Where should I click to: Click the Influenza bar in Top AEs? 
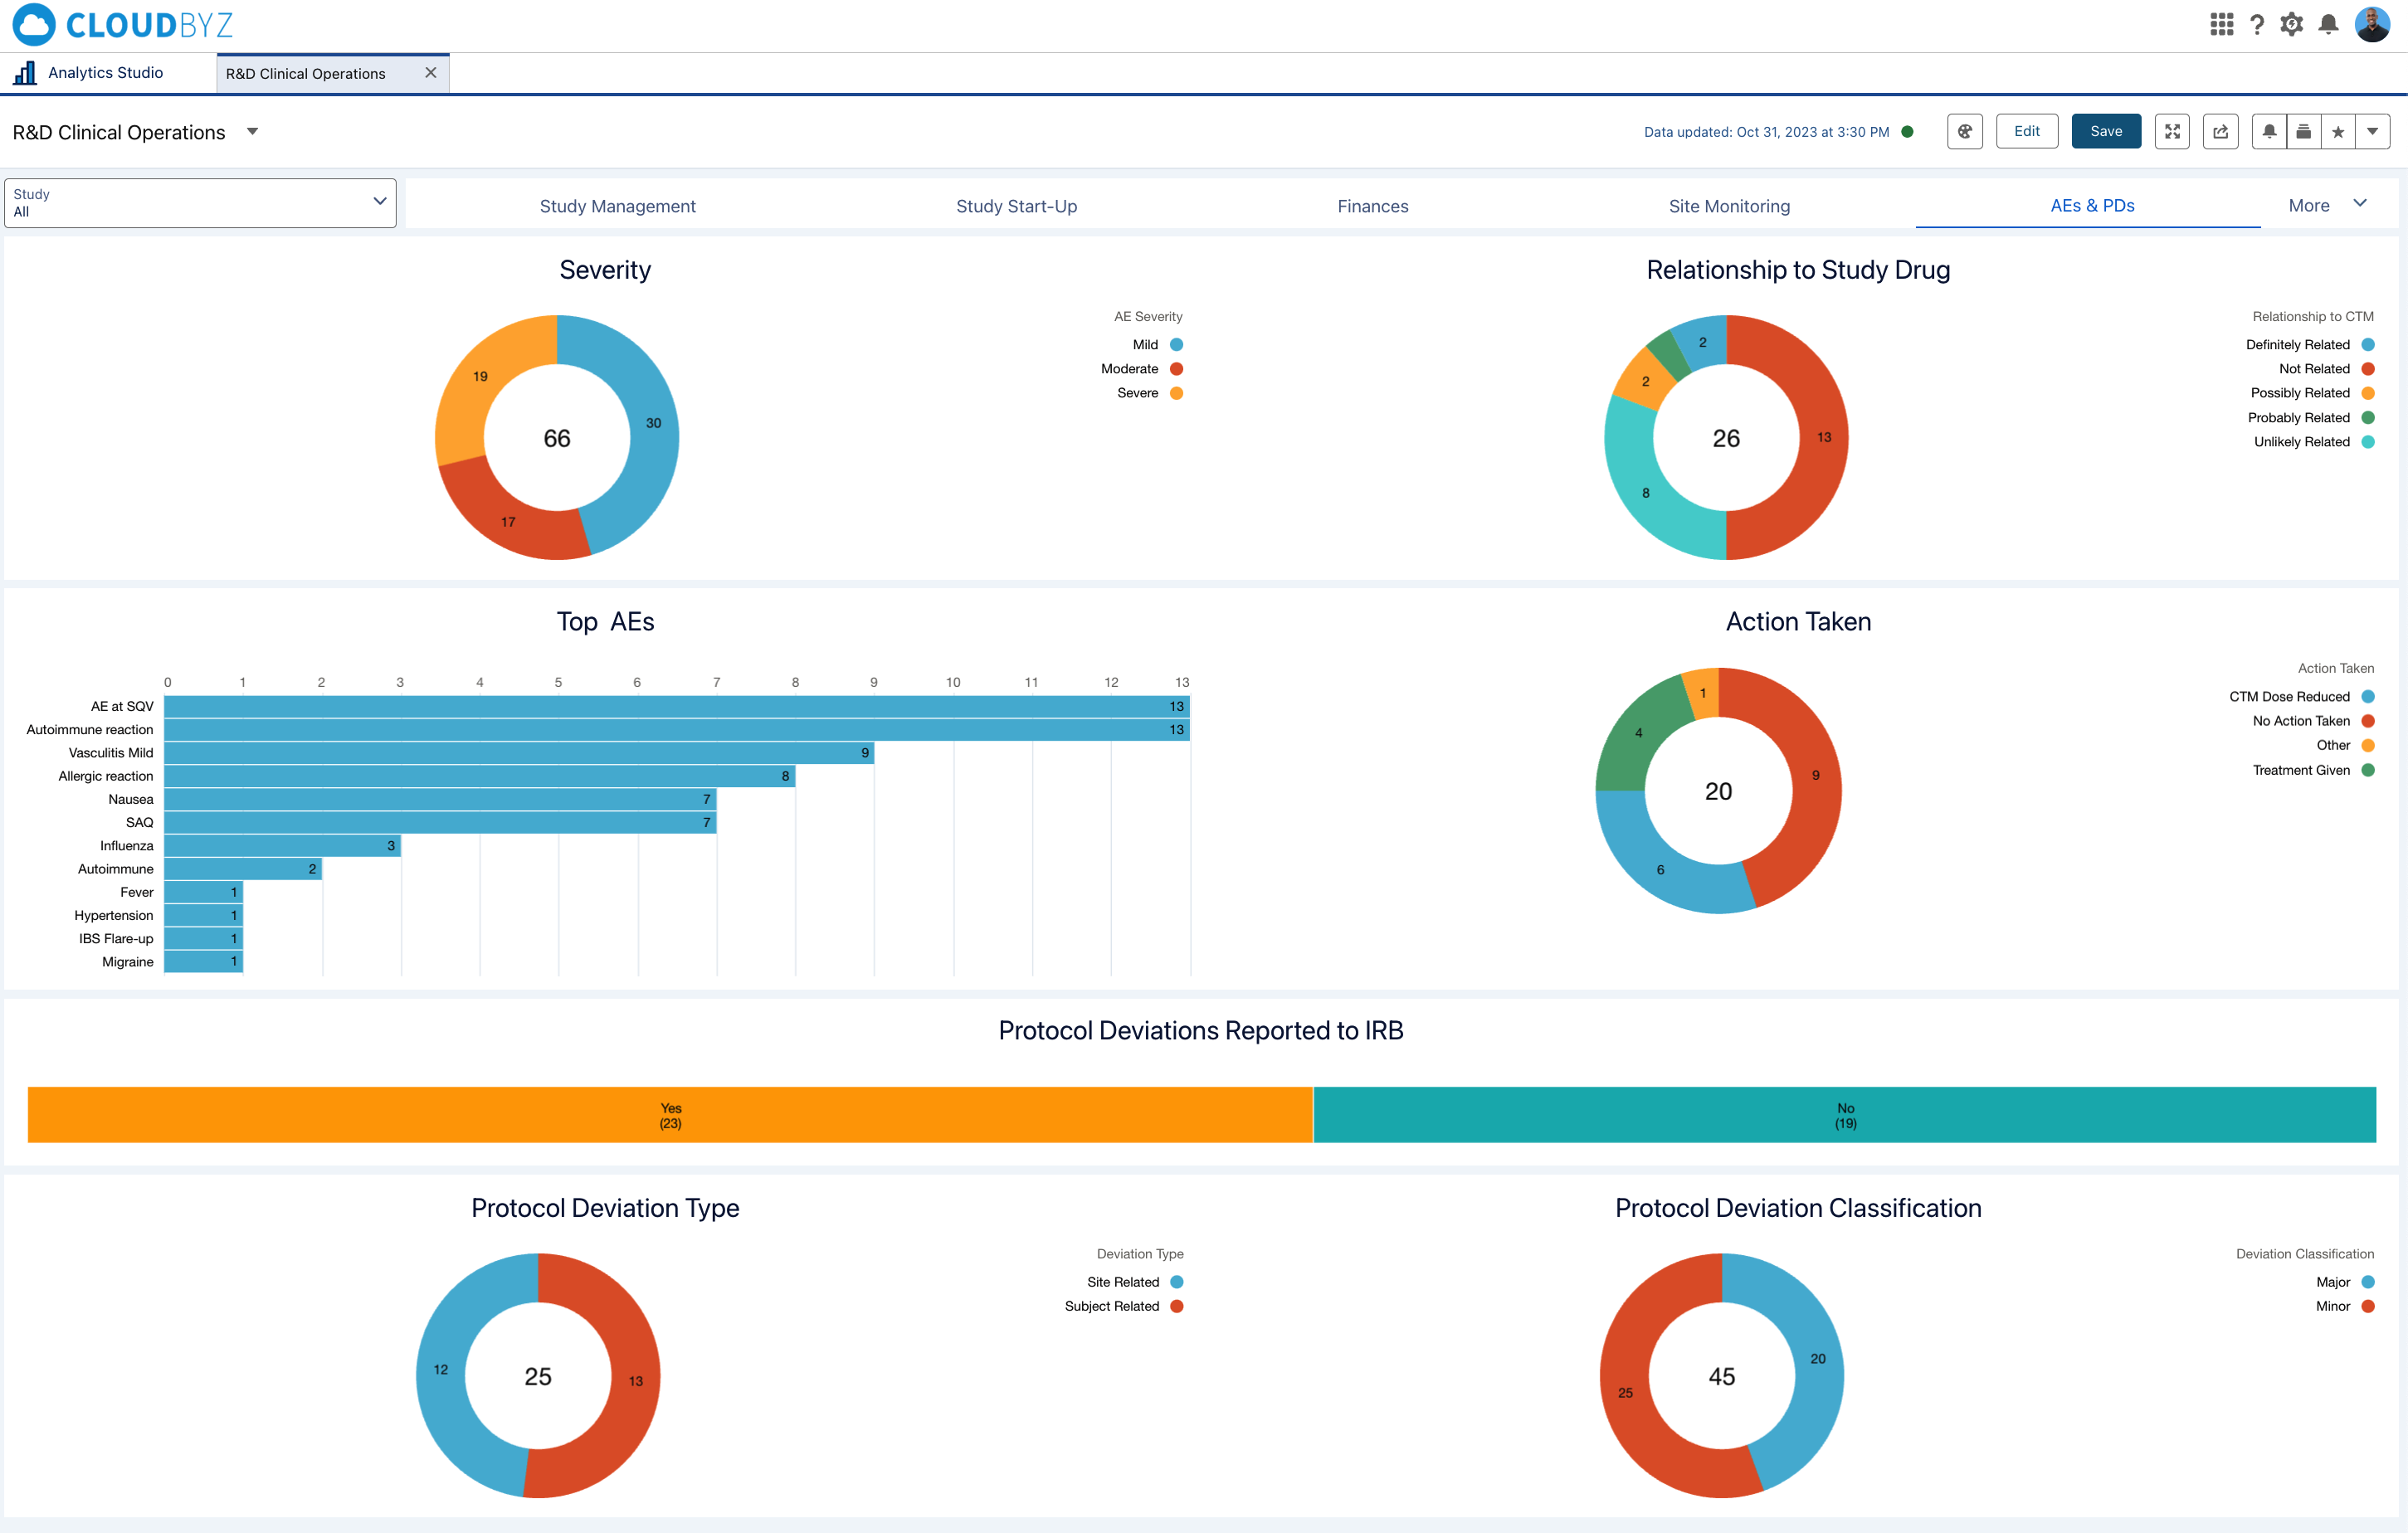[283, 846]
